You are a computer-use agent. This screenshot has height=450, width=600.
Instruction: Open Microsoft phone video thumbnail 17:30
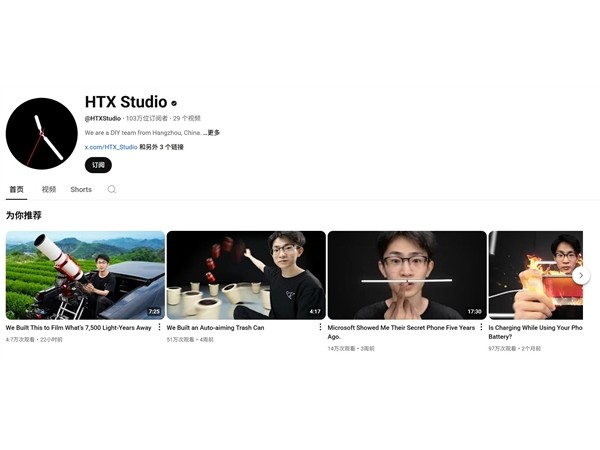coord(407,275)
